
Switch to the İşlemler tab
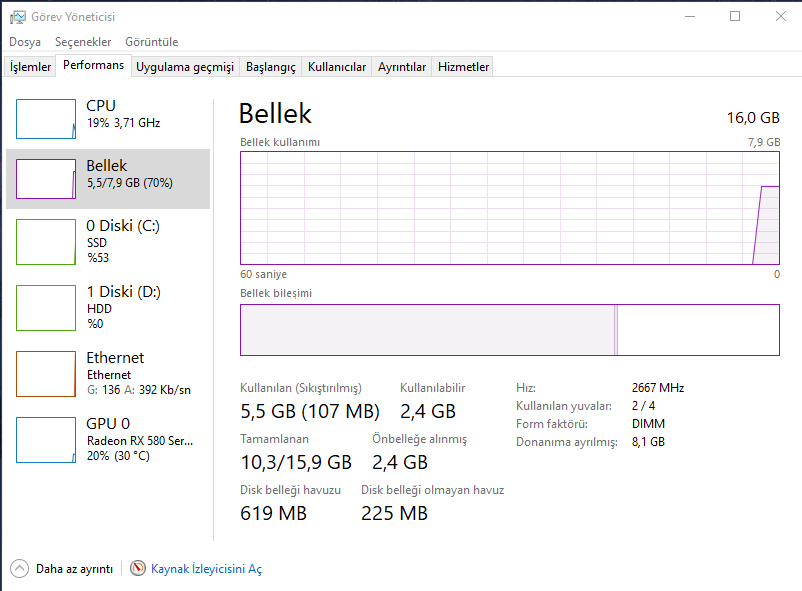[x=30, y=67]
